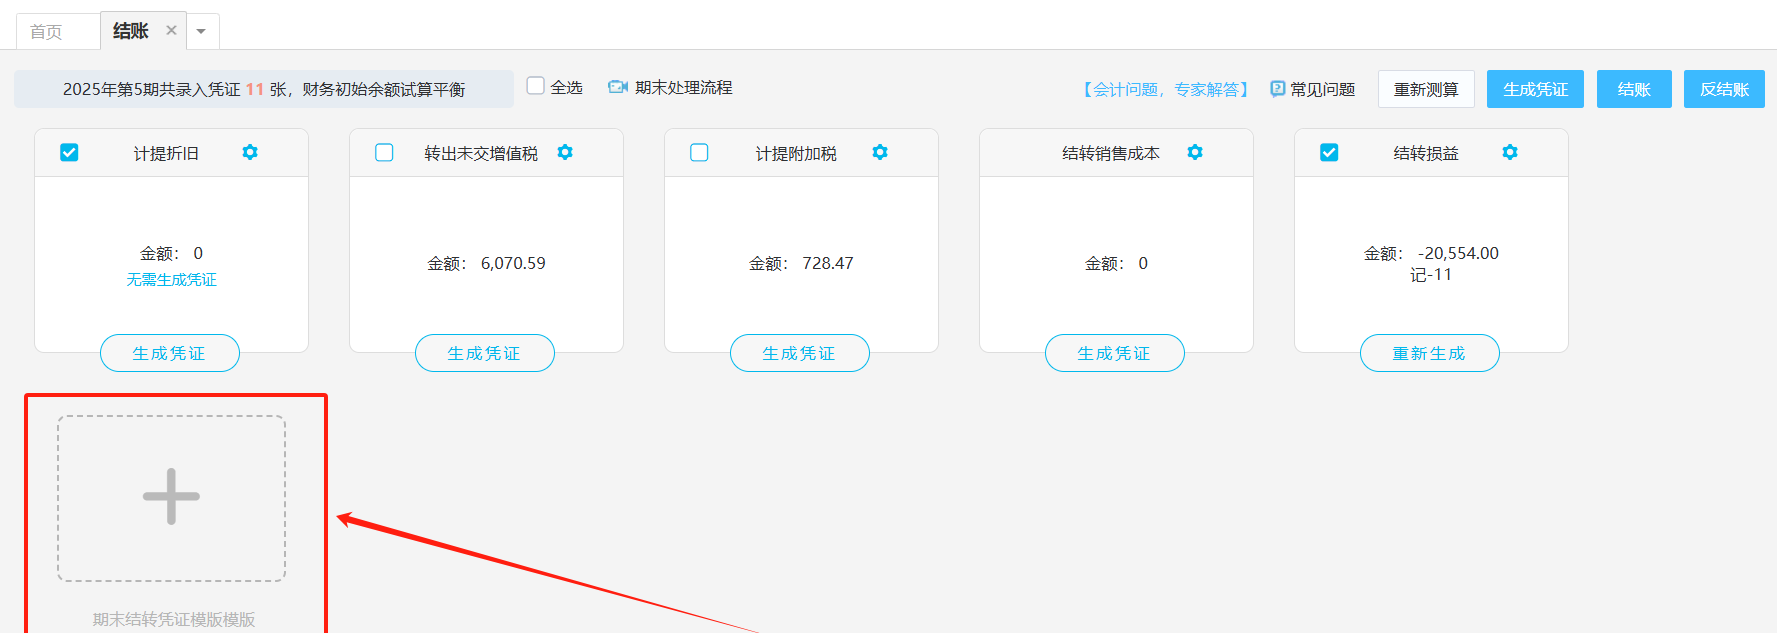1777x633 pixels.
Task: Uncheck the 结转损益 checkbox
Action: [x=1329, y=152]
